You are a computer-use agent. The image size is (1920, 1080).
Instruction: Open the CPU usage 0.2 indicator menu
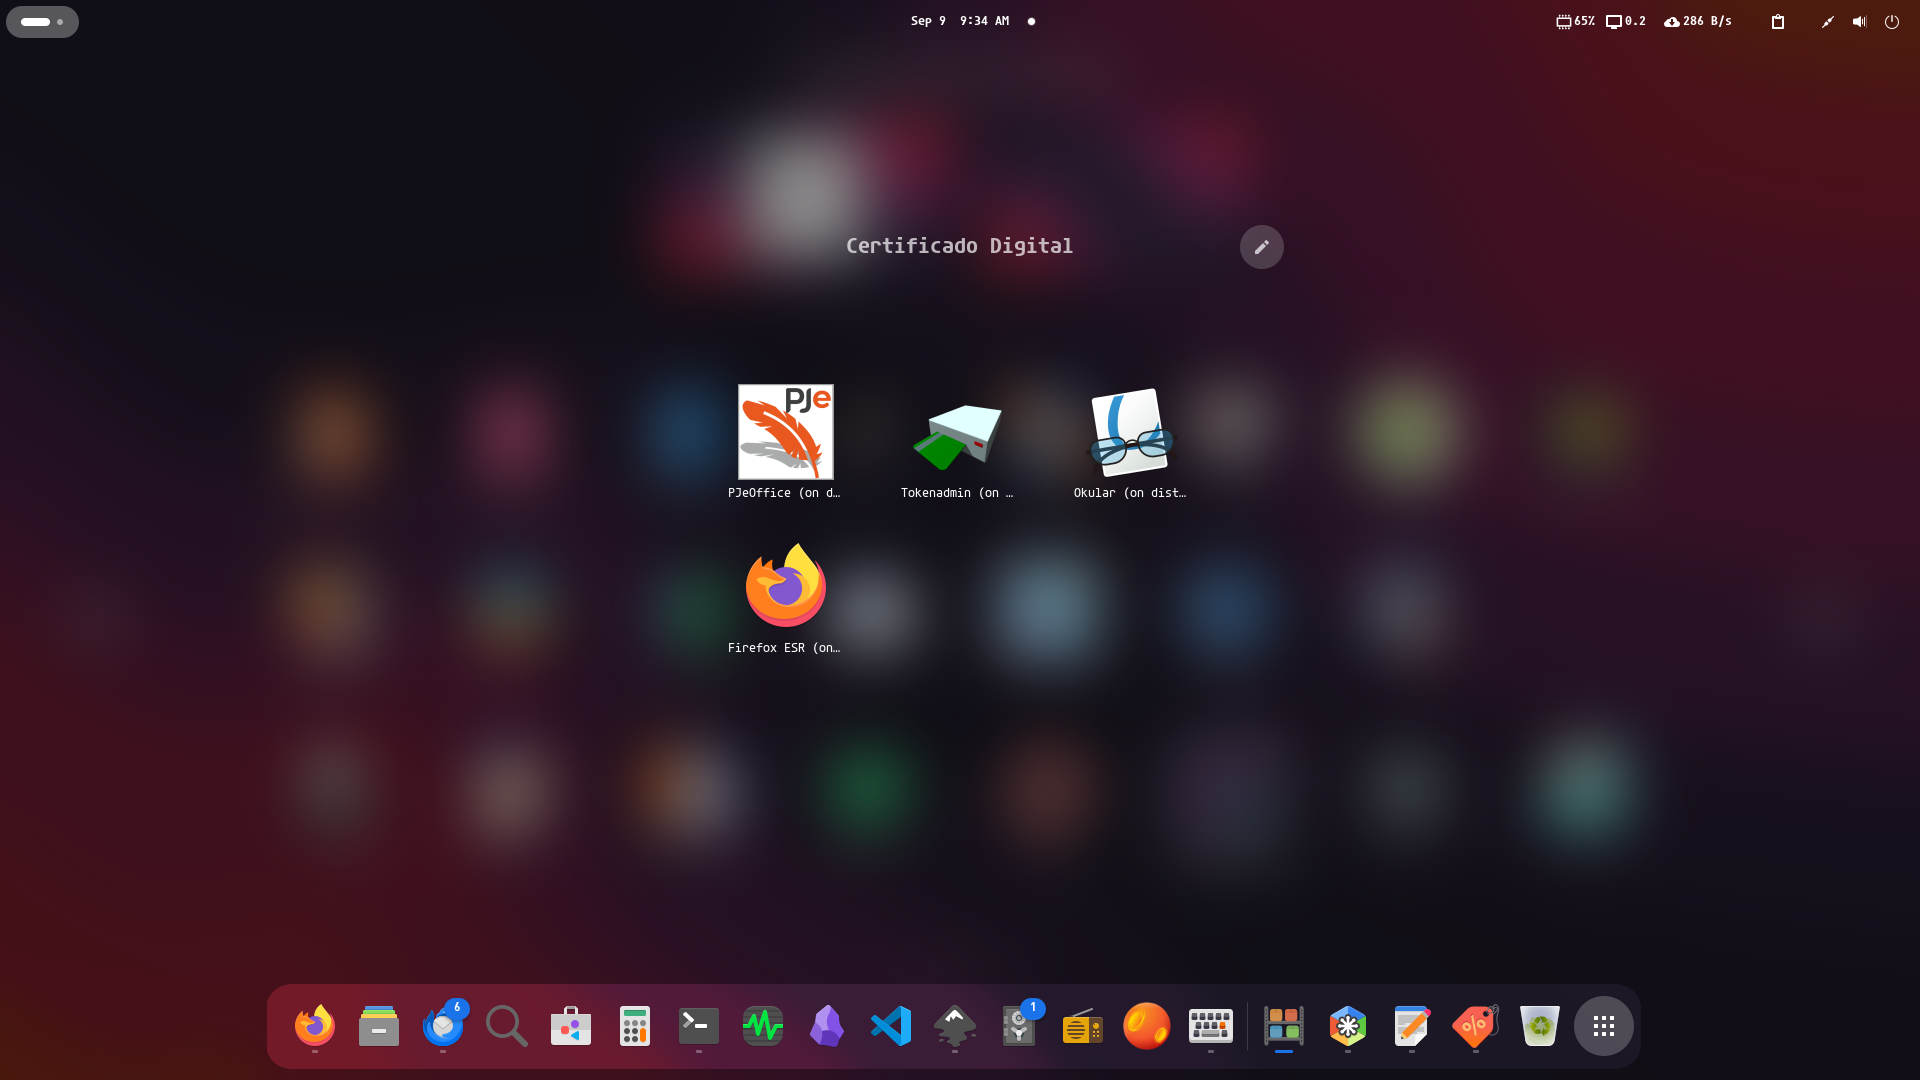(1625, 20)
